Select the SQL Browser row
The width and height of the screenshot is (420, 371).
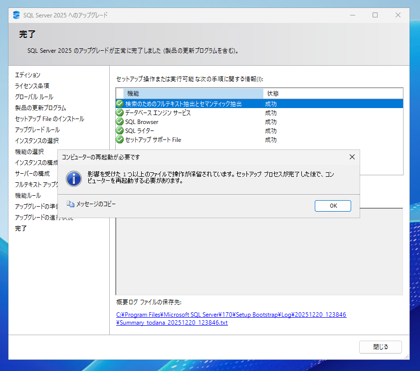(x=259, y=122)
